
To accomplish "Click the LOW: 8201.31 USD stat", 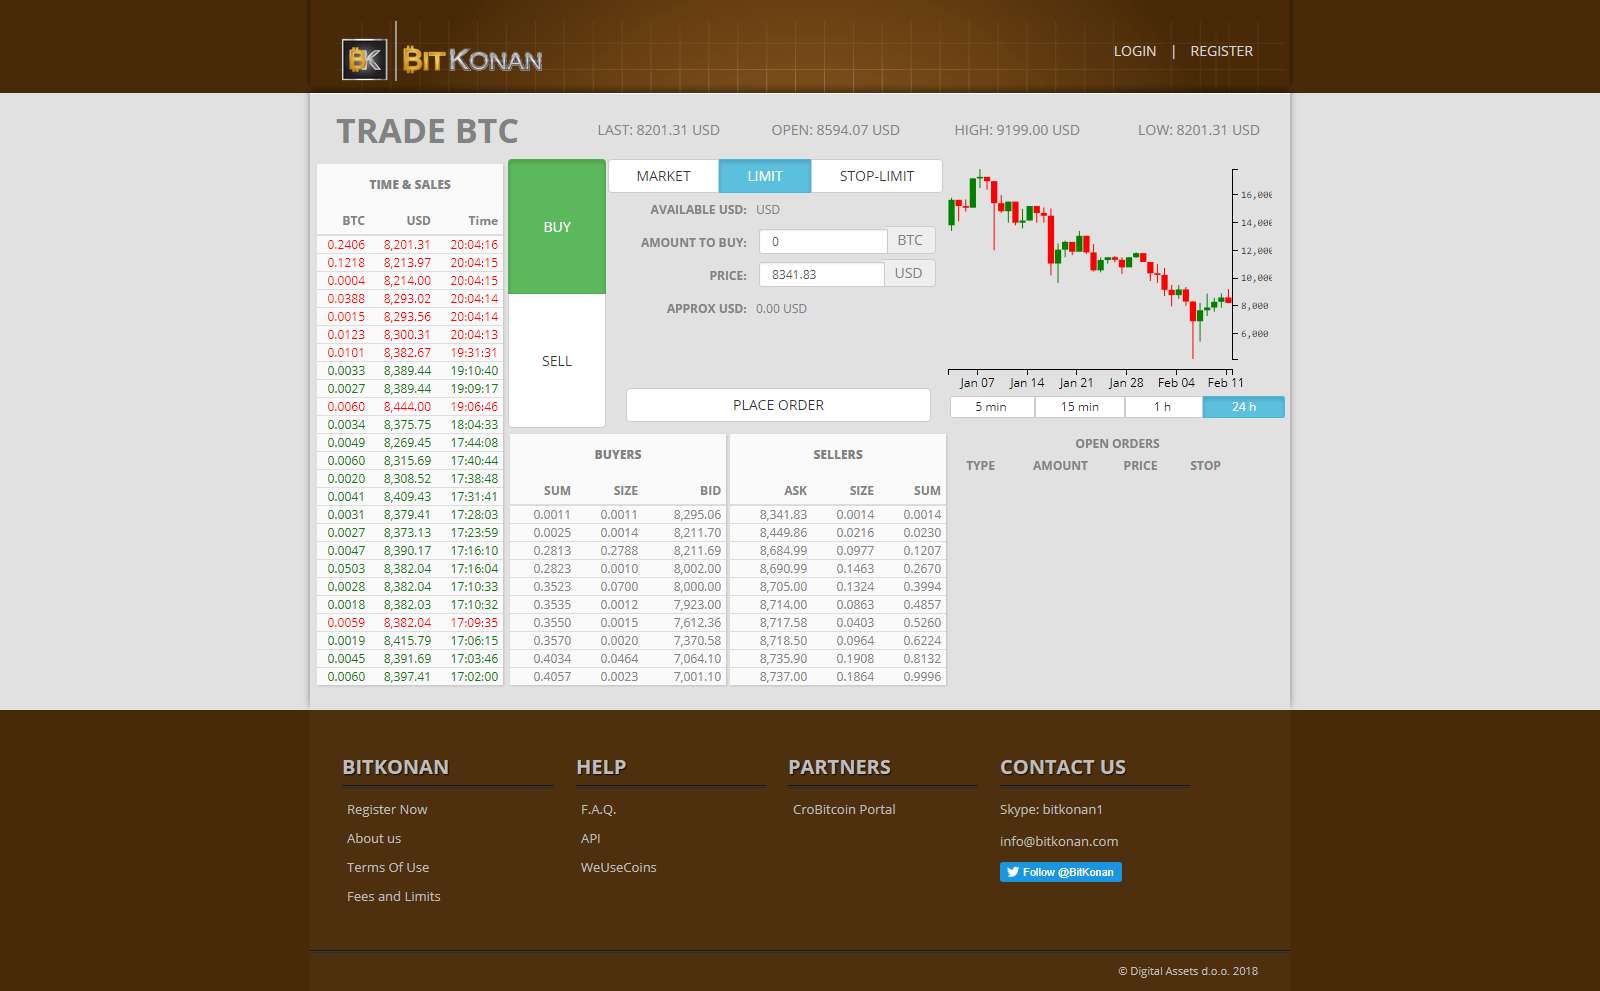I will click(x=1198, y=130).
